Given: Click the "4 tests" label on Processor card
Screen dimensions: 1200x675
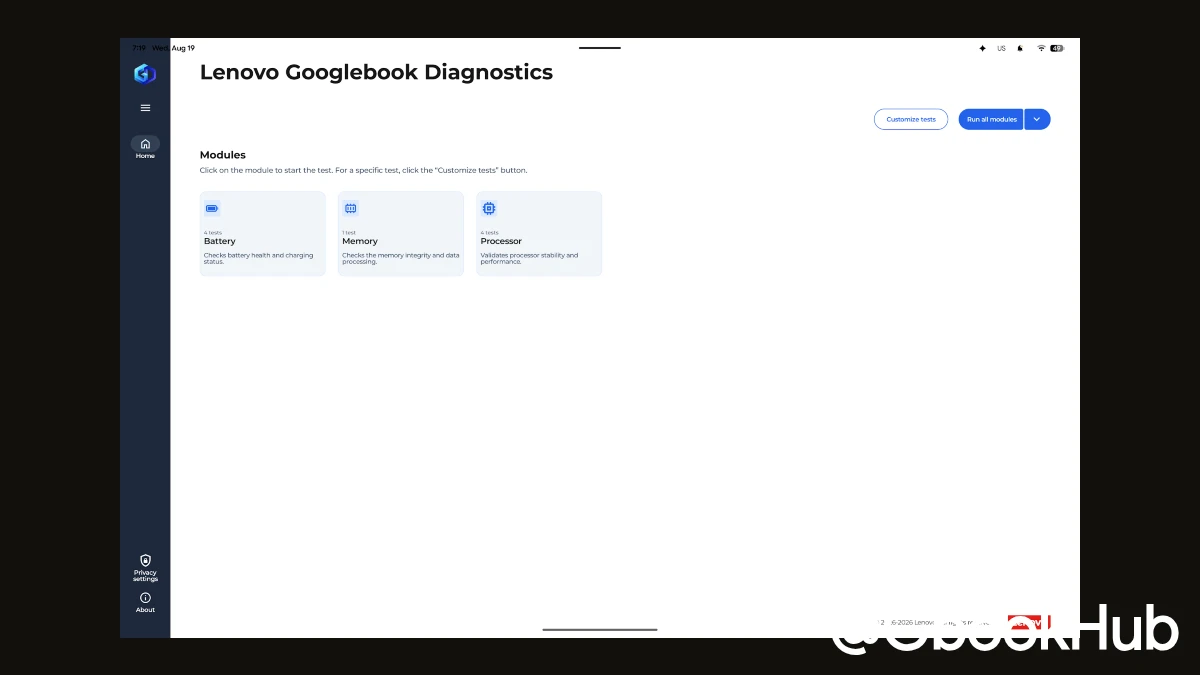Looking at the screenshot, I should click(x=489, y=232).
